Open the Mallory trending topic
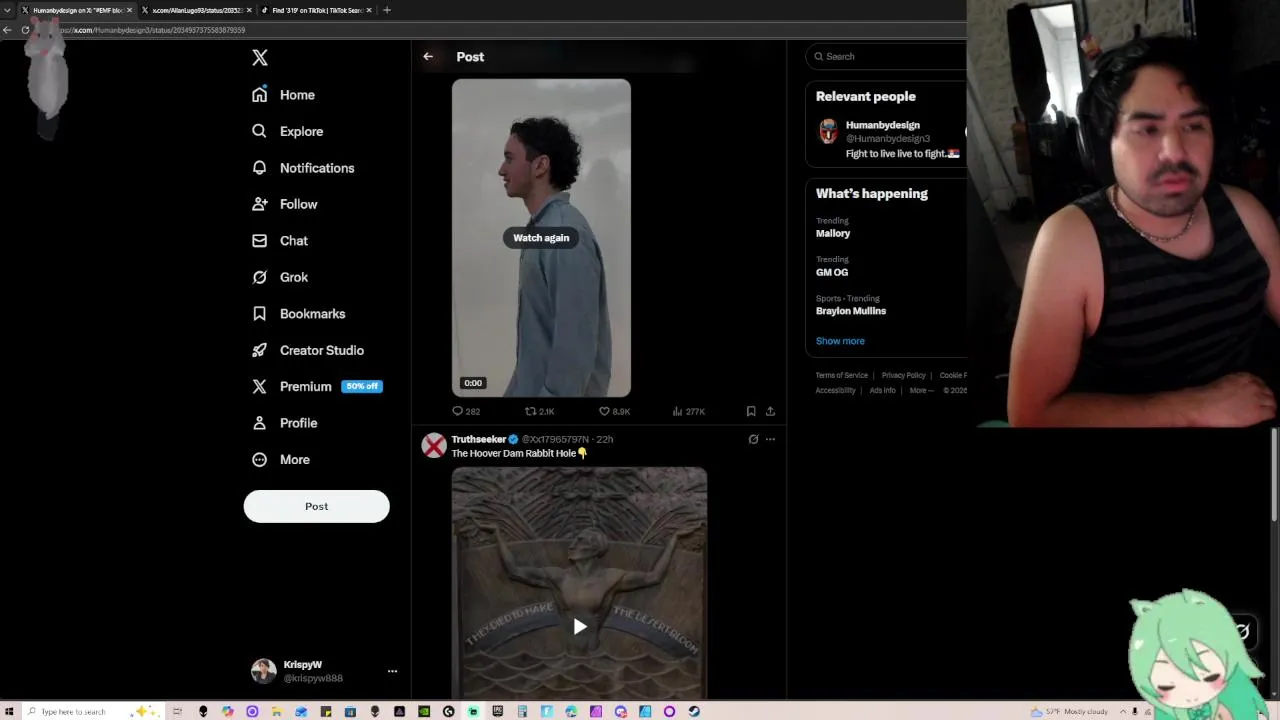The width and height of the screenshot is (1280, 720). pos(833,233)
